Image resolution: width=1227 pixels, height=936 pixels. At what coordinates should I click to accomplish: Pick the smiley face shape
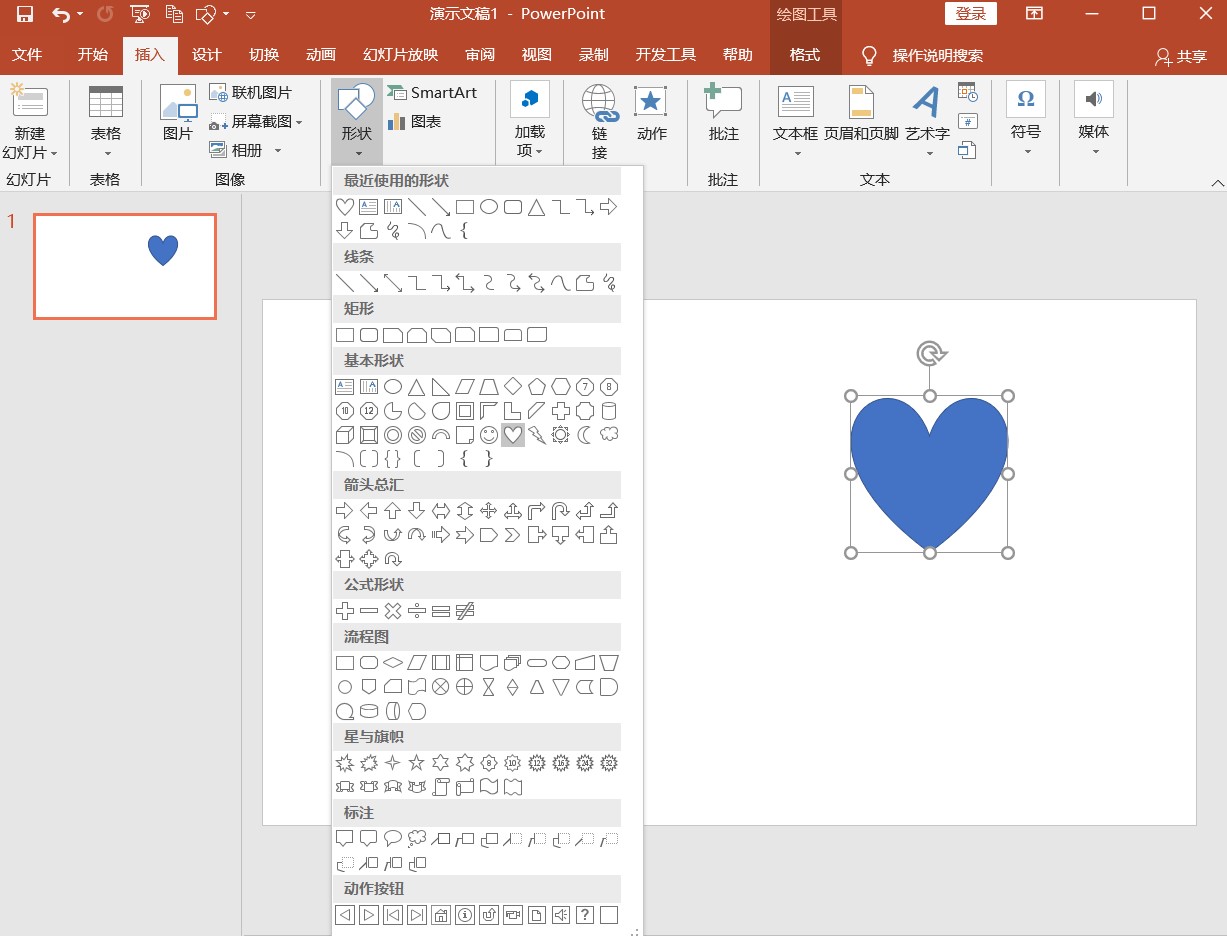(489, 435)
